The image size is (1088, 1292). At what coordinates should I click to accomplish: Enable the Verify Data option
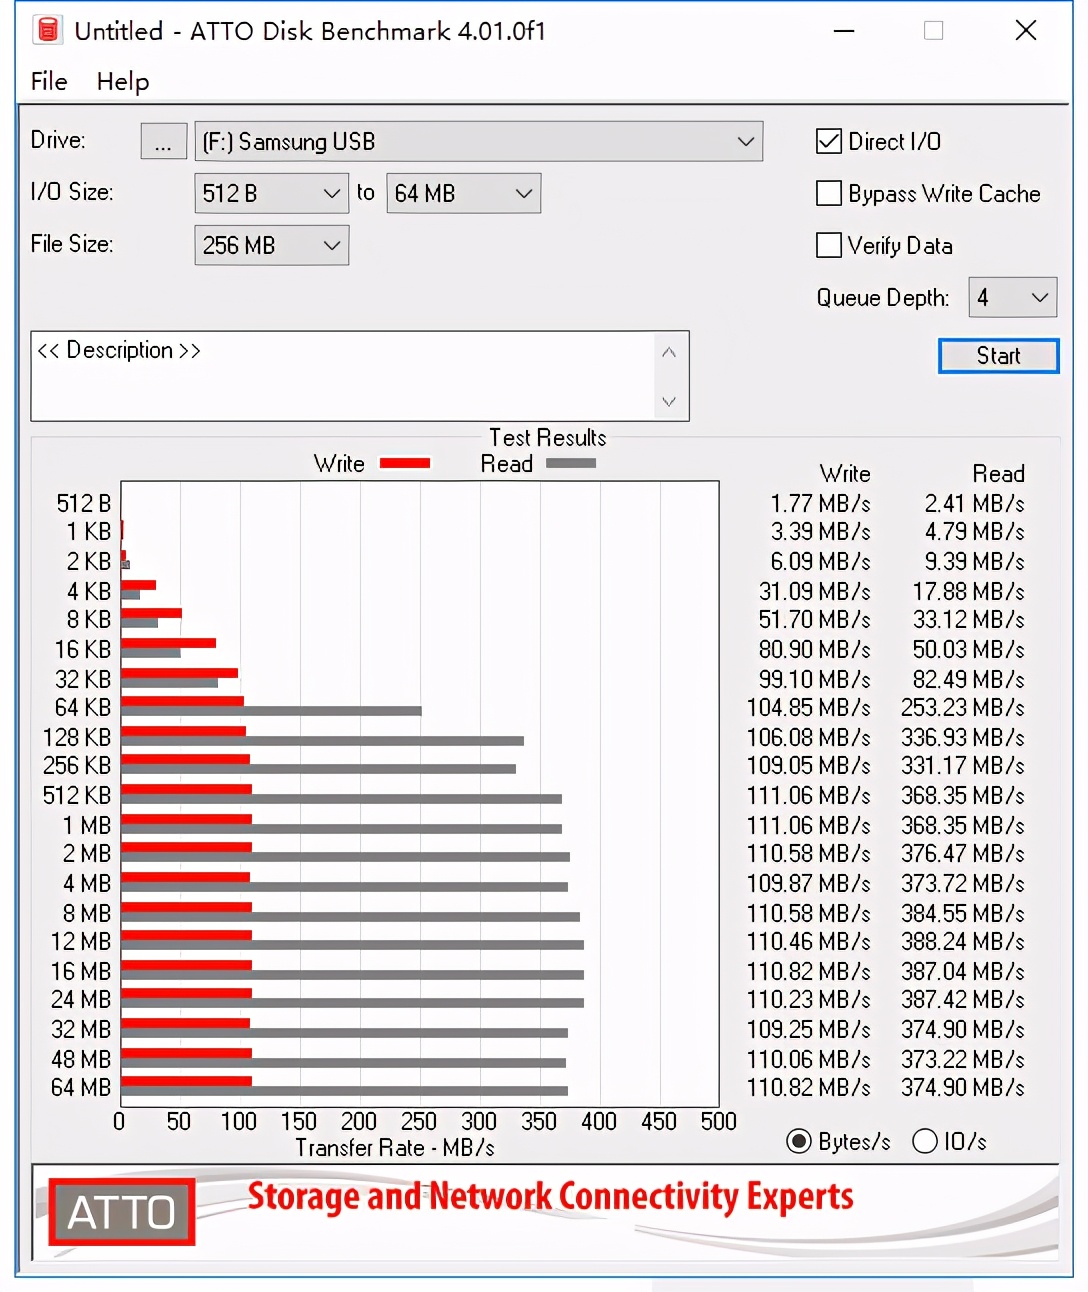coord(829,245)
